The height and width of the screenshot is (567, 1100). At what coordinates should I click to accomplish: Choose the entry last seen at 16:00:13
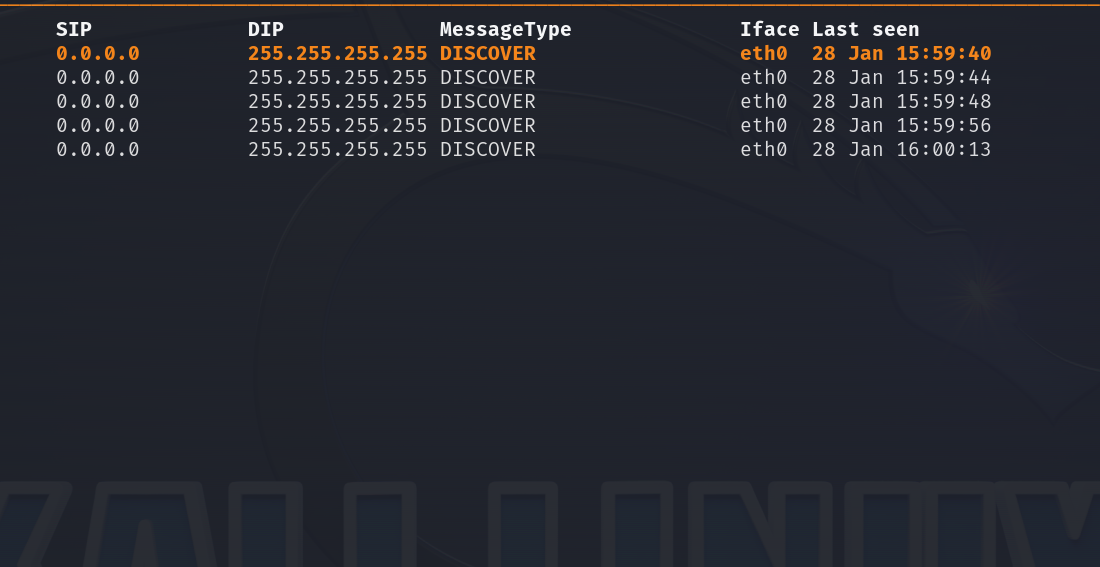[x=901, y=150]
